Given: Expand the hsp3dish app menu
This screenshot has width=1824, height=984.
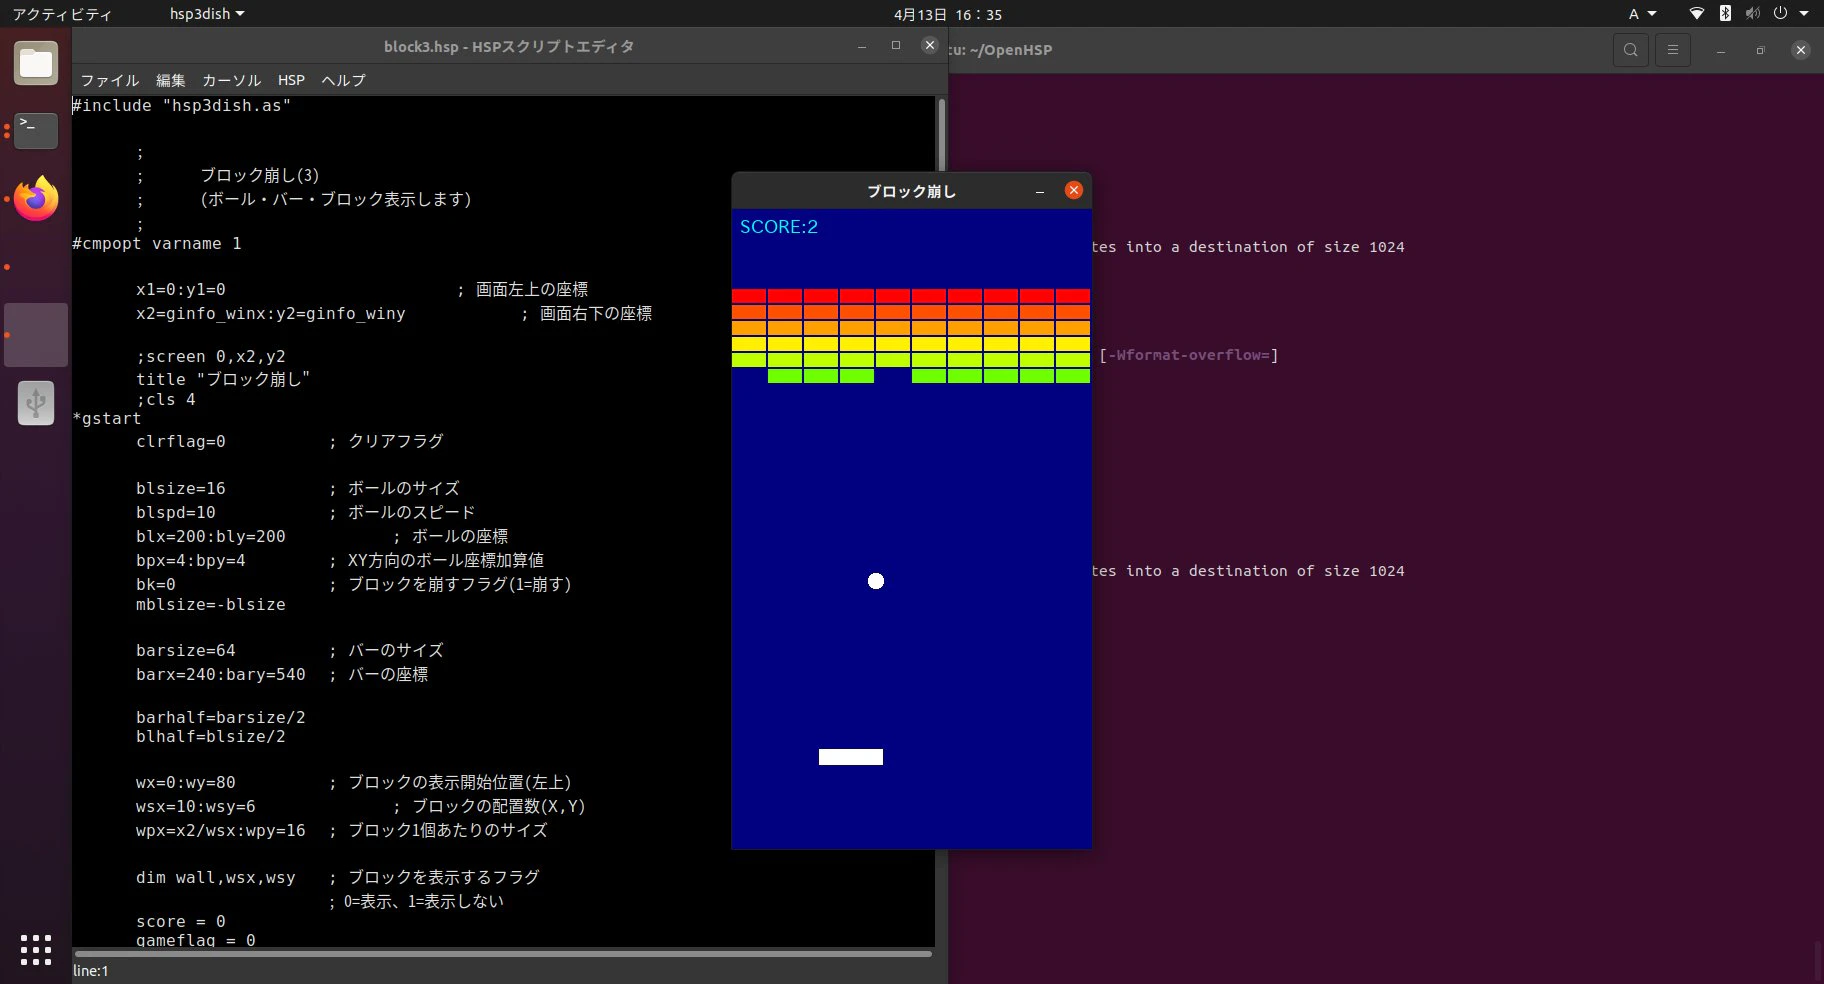Looking at the screenshot, I should 207,14.
